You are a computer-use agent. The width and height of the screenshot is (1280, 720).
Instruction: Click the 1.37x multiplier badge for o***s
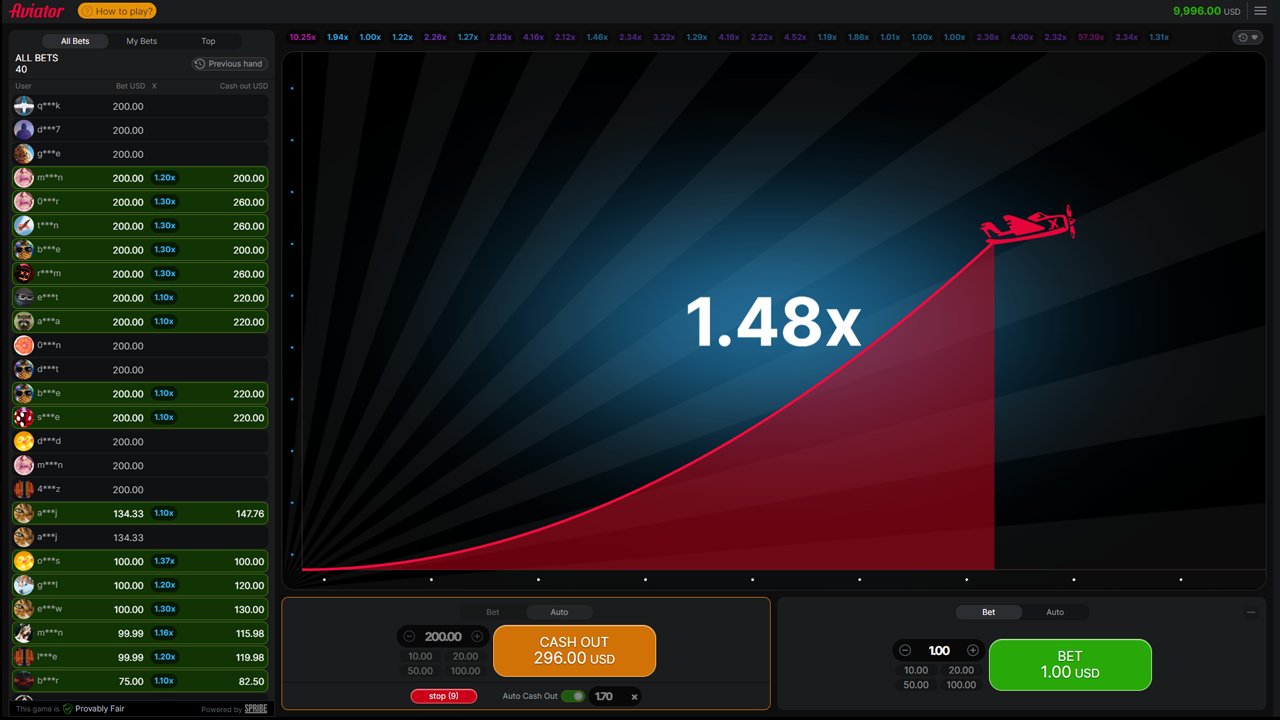point(165,562)
